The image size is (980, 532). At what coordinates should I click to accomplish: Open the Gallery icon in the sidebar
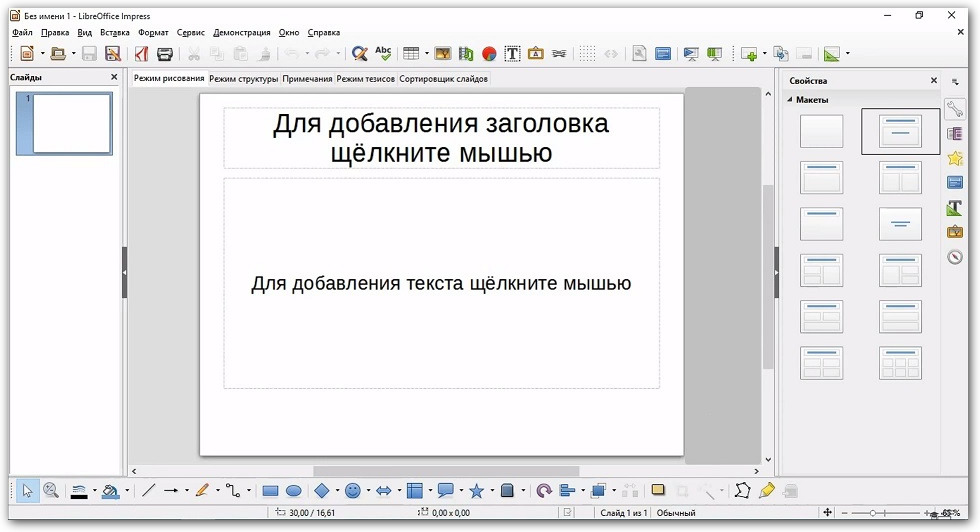click(955, 233)
